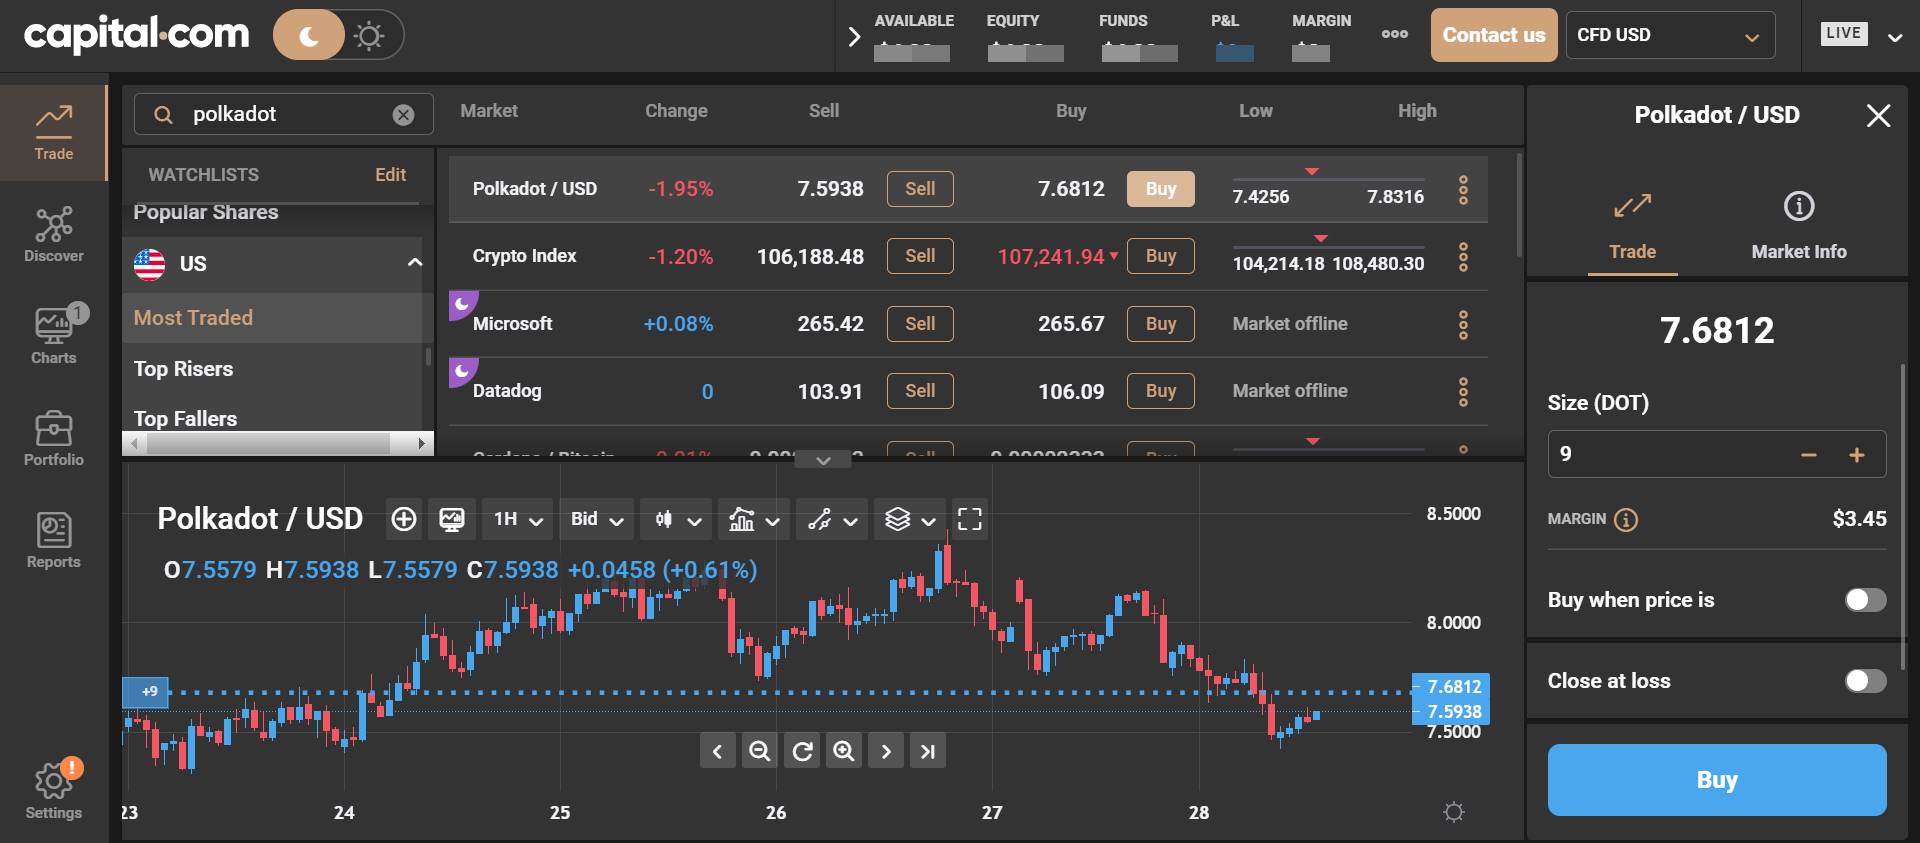
Task: Show margin info tooltip icon
Action: [x=1626, y=520]
